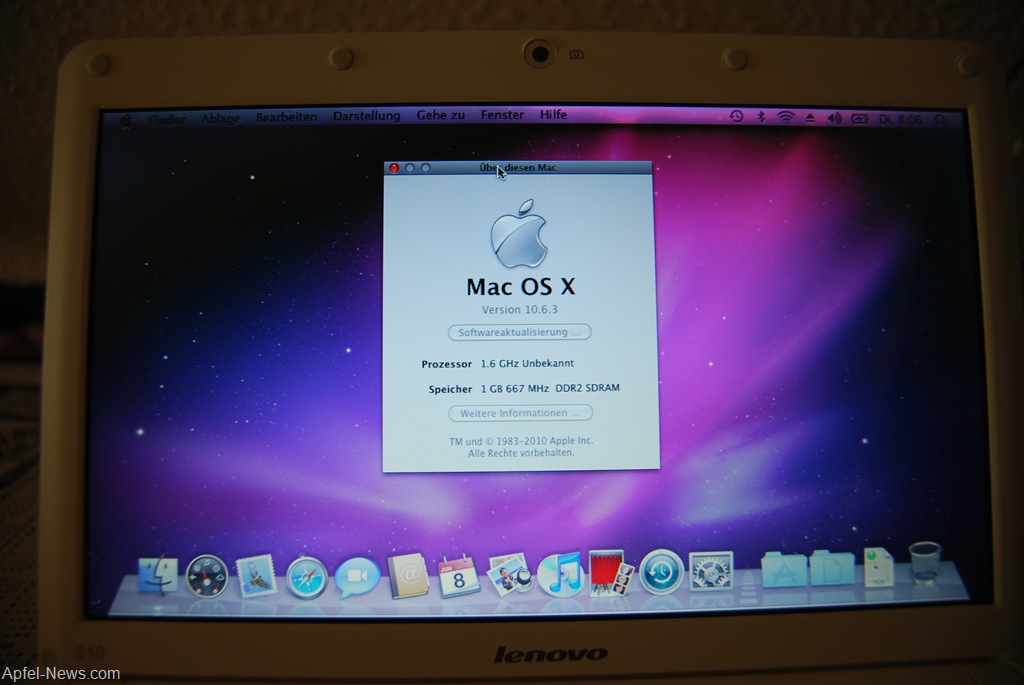
Task: Open the Documents folder stack in Dock
Action: point(831,567)
